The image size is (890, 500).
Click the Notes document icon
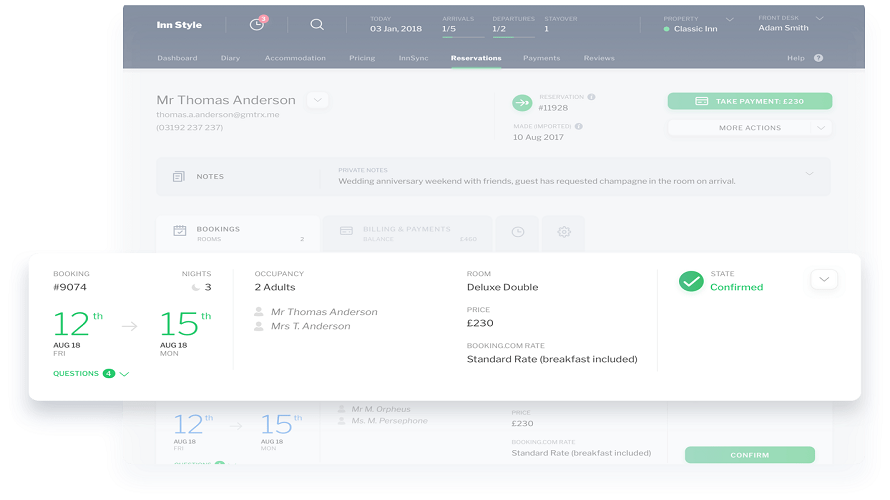tap(178, 177)
